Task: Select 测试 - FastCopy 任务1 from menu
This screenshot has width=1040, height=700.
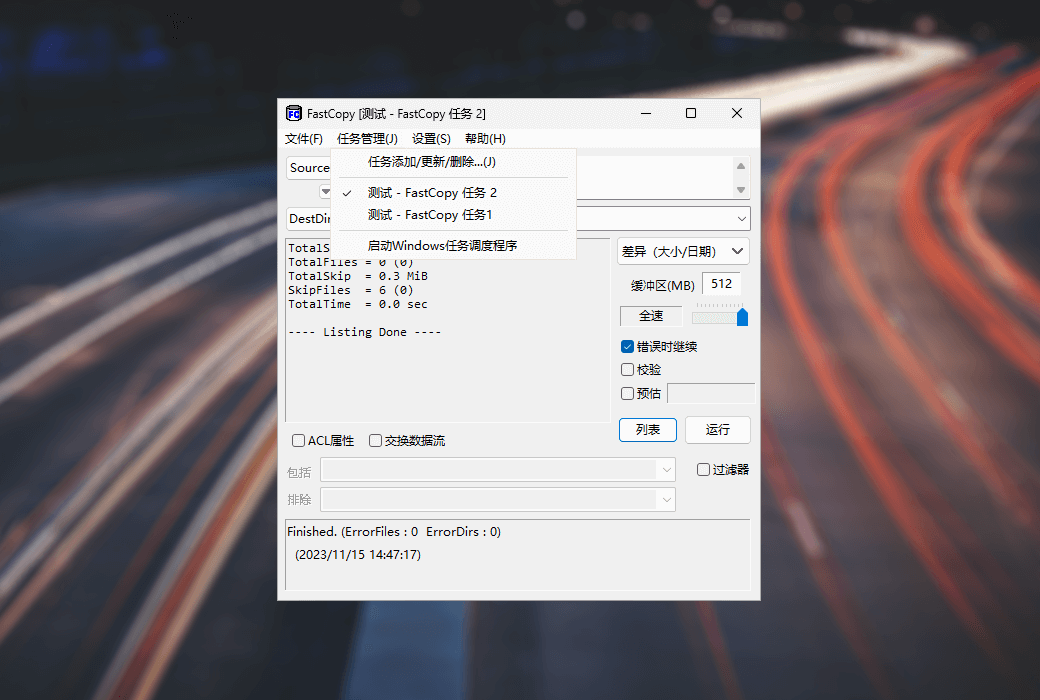Action: pos(430,215)
